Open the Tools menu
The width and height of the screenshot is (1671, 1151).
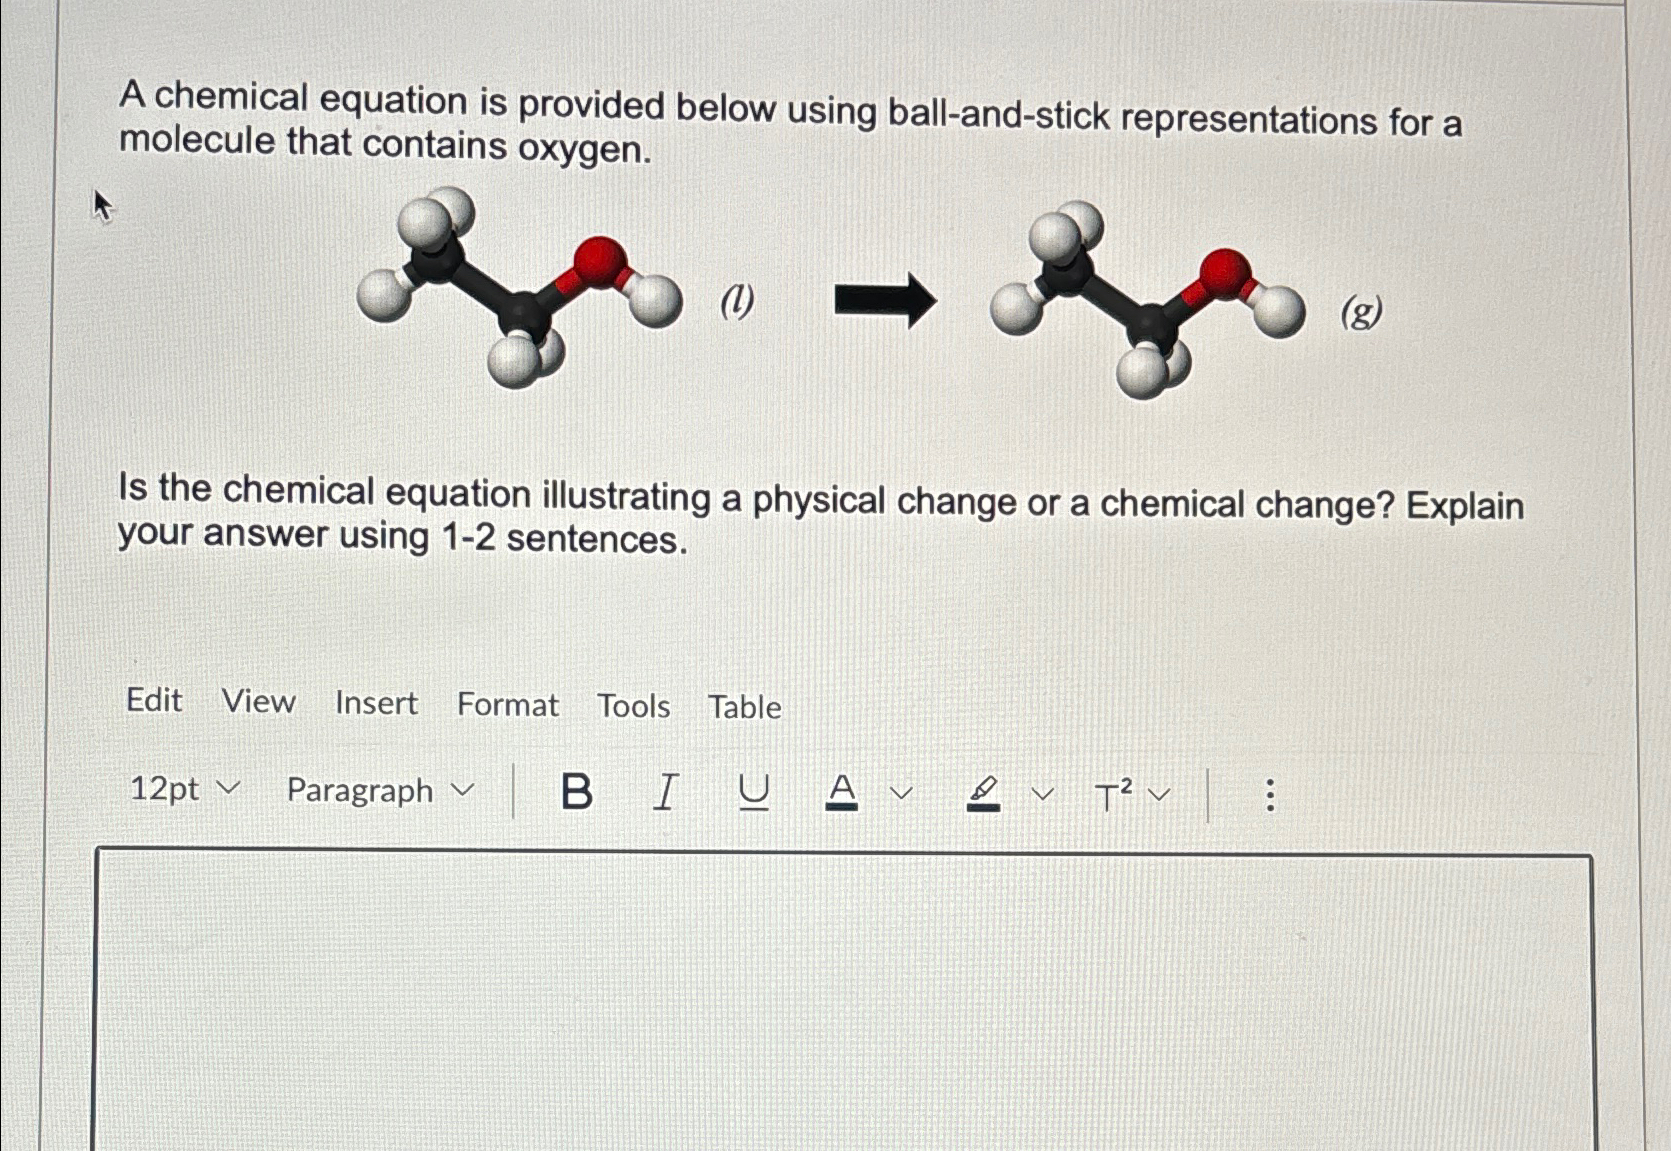[x=635, y=707]
